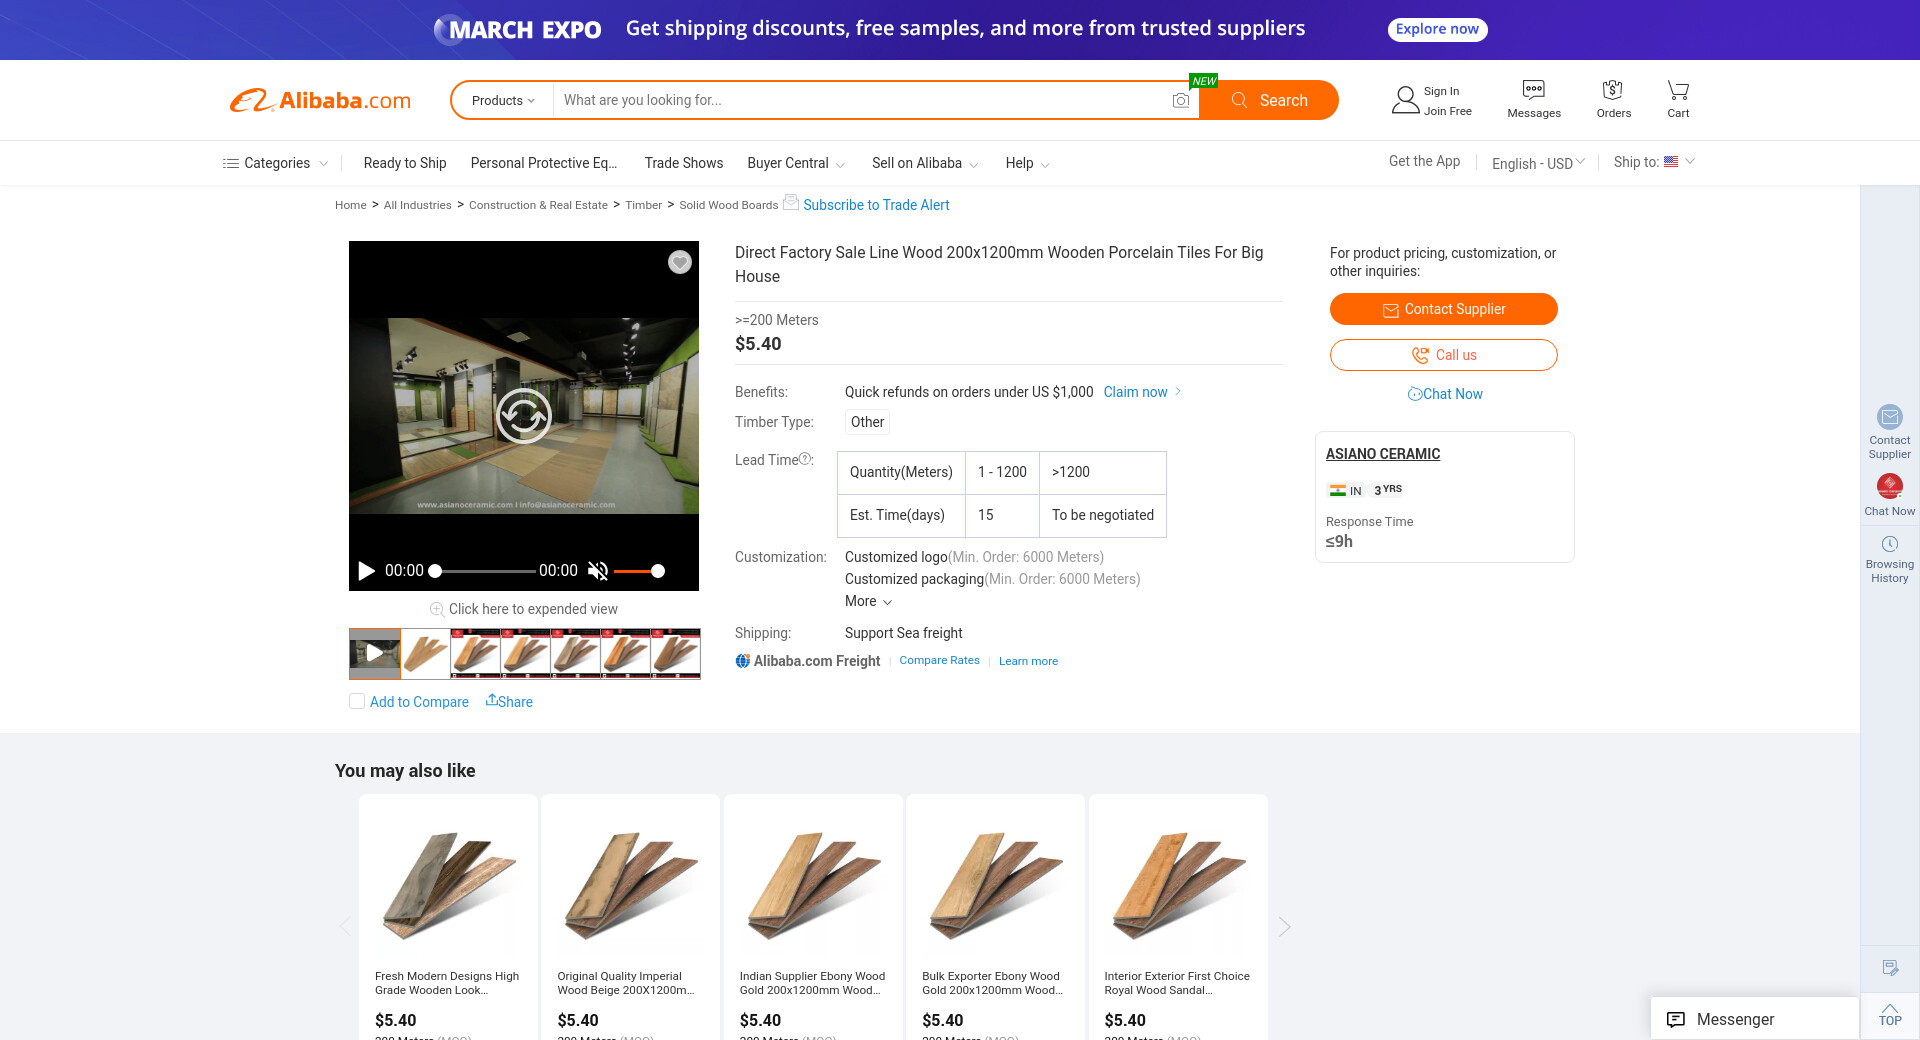Click the TOP scroll-up icon

click(1889, 1014)
